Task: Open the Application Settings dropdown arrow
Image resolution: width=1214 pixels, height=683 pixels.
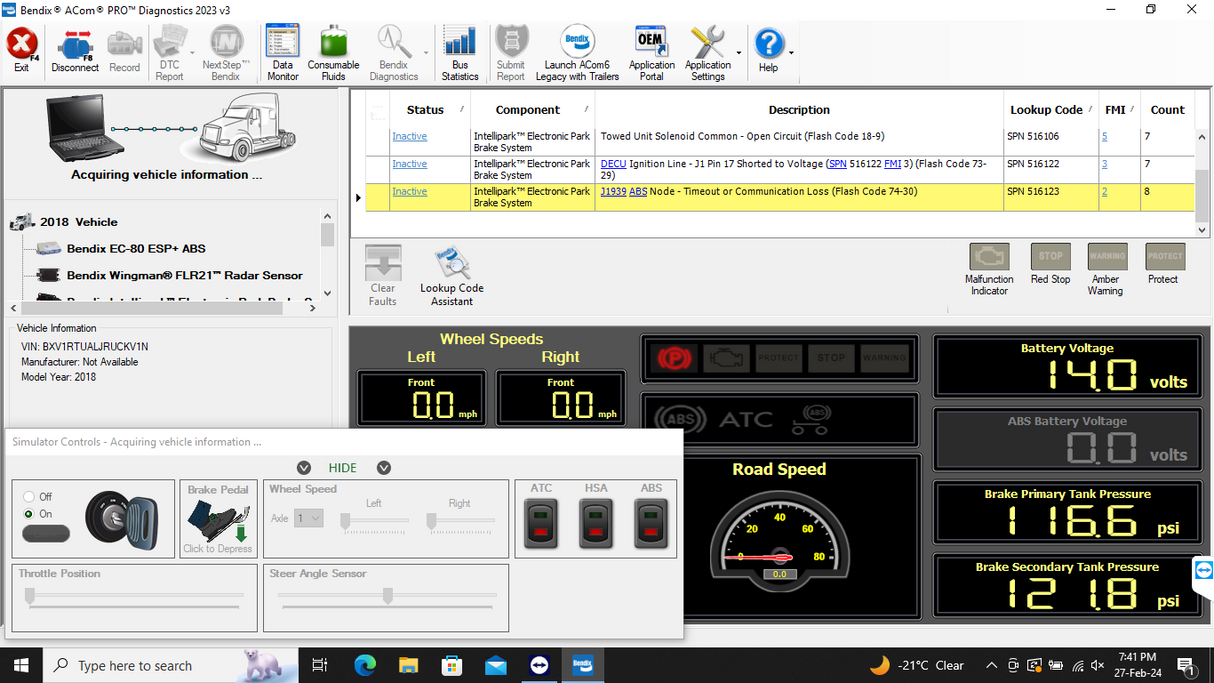Action: click(740, 51)
